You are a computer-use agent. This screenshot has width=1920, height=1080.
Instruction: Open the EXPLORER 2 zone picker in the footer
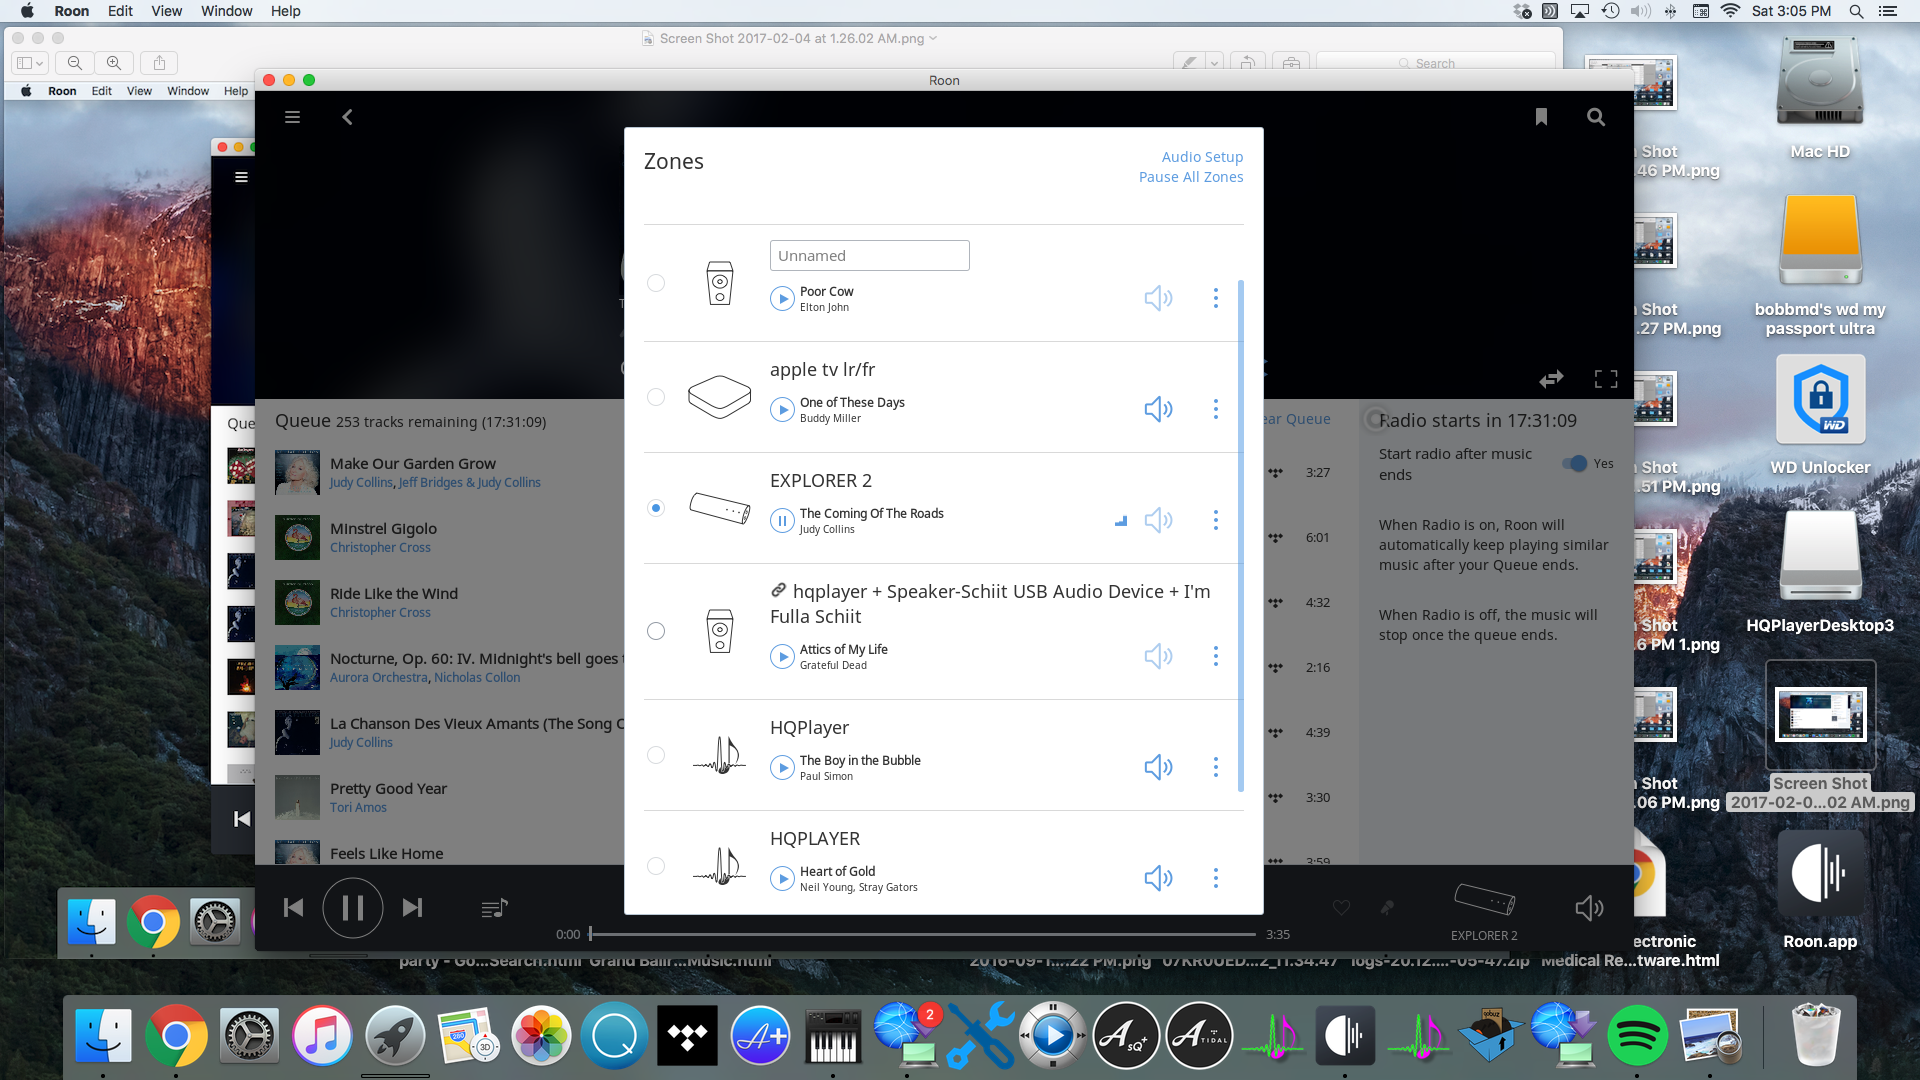click(1484, 911)
